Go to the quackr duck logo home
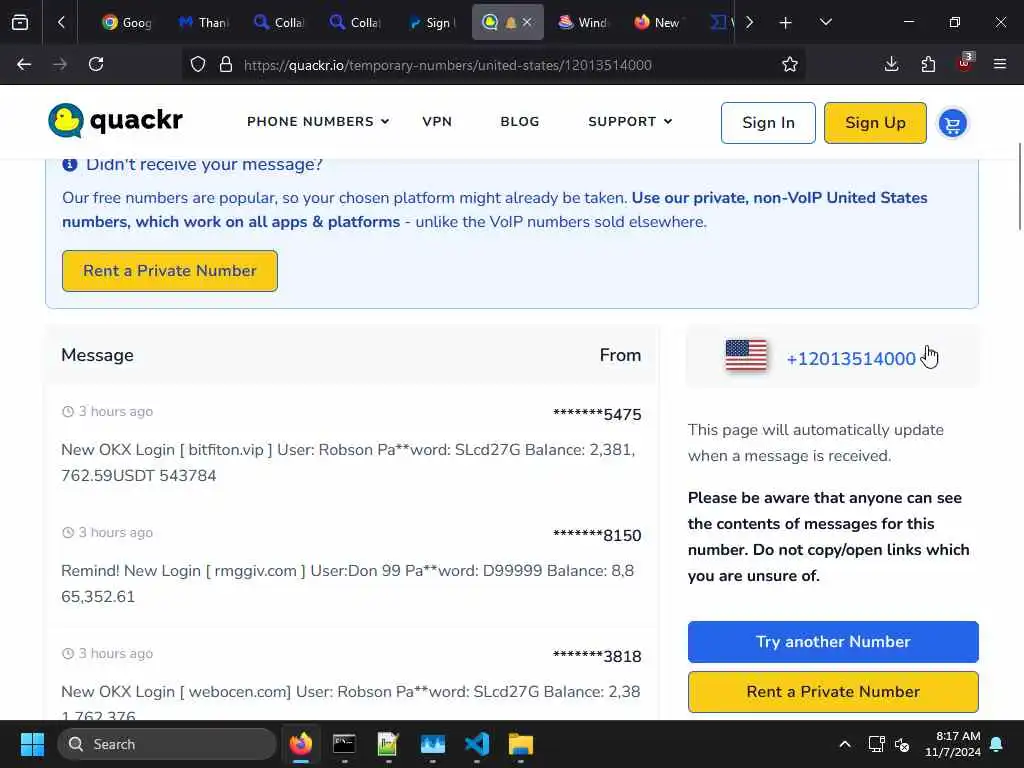The height and width of the screenshot is (768, 1024). click(x=116, y=121)
